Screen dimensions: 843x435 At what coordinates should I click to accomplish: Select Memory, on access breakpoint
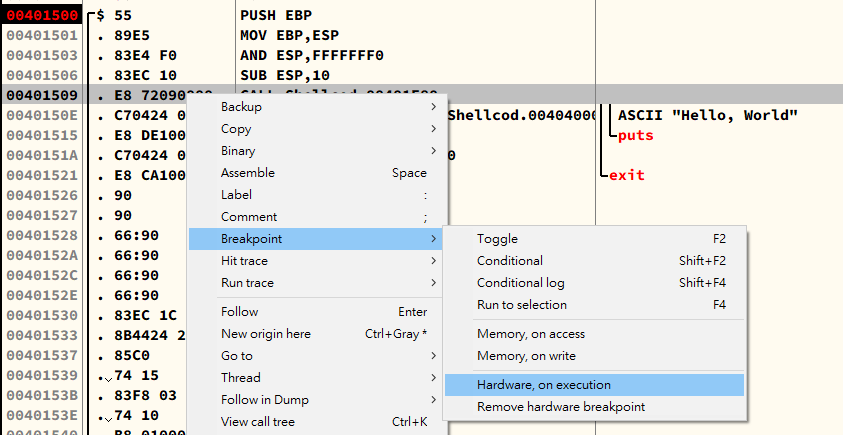coord(531,334)
